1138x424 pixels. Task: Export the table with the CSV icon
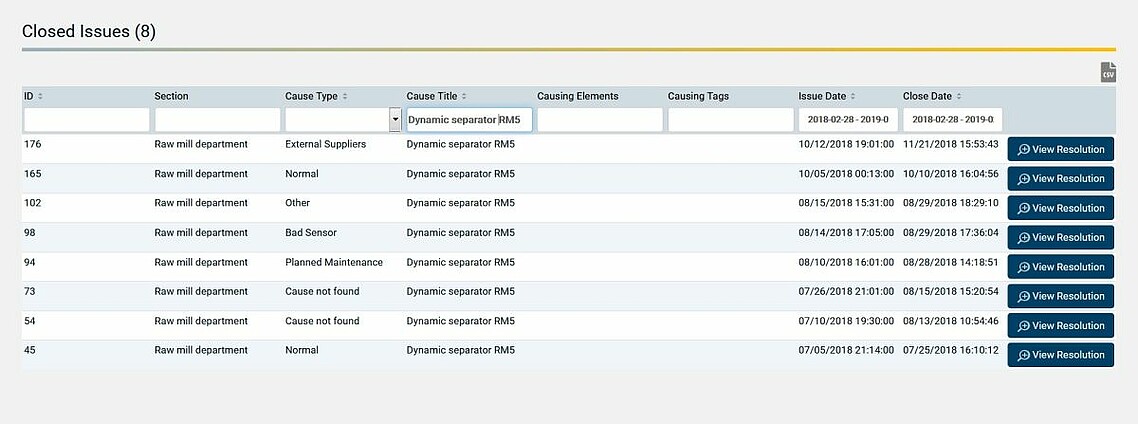tap(1108, 72)
